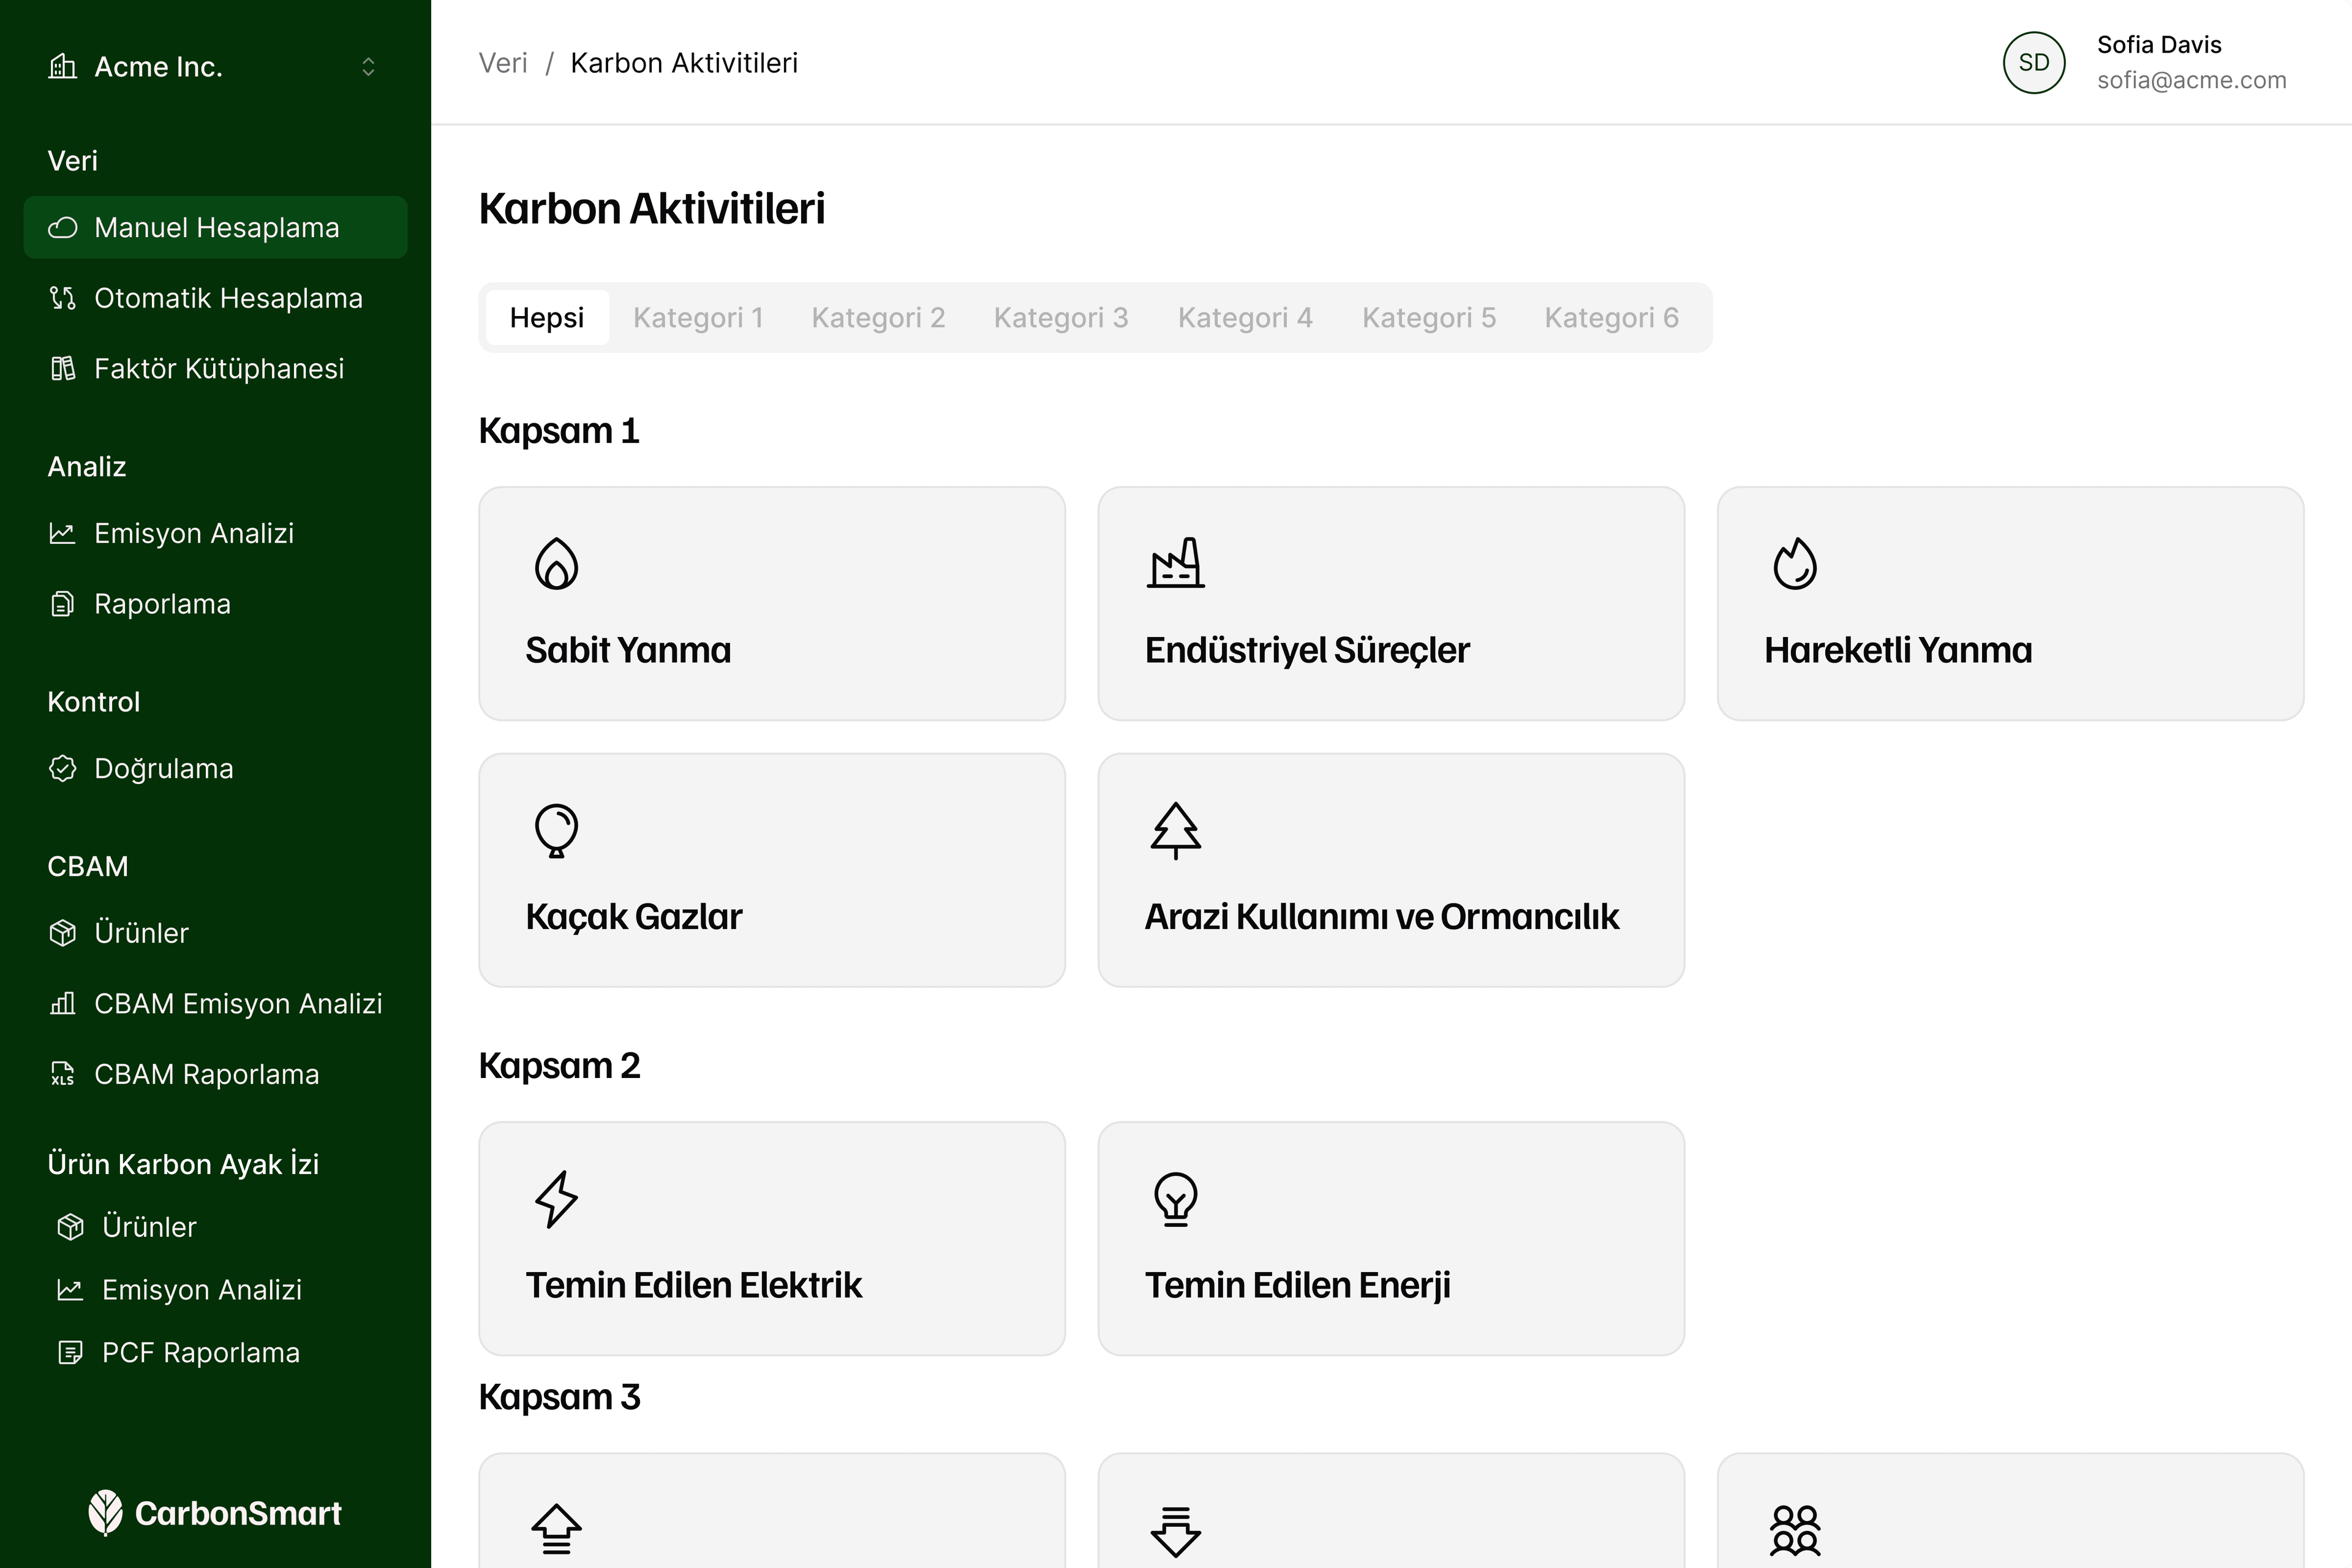Screen dimensions: 2352x1568
Task: Click the Sofia Davis user name
Action: point(2159,45)
